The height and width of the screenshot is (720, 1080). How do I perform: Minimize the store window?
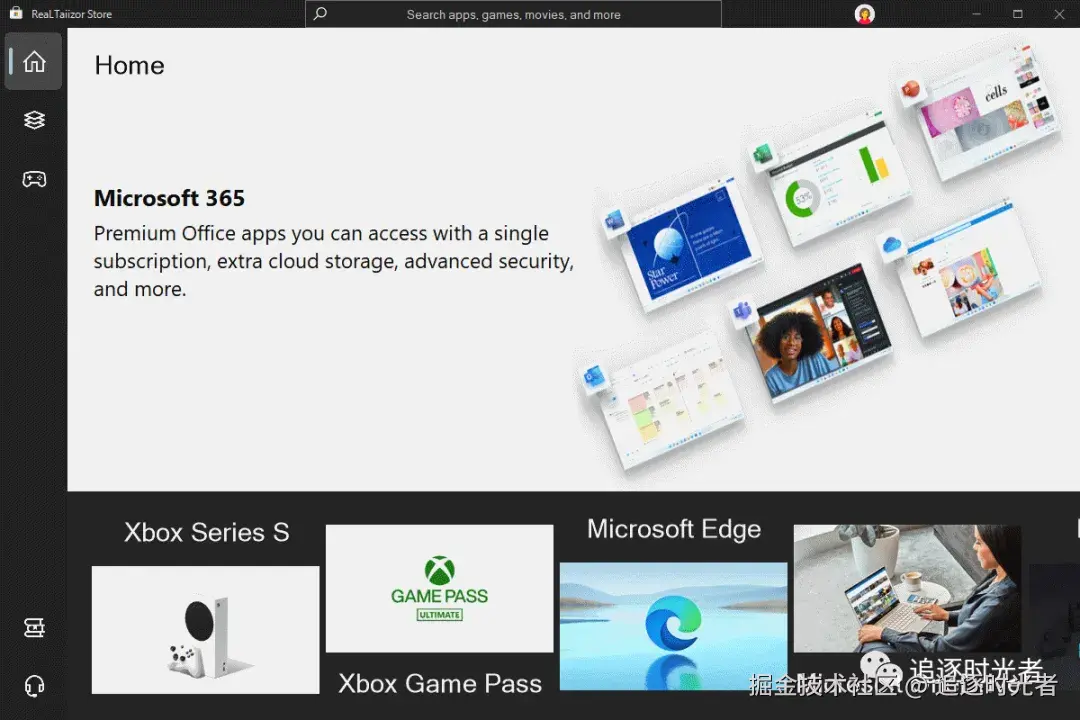point(976,14)
